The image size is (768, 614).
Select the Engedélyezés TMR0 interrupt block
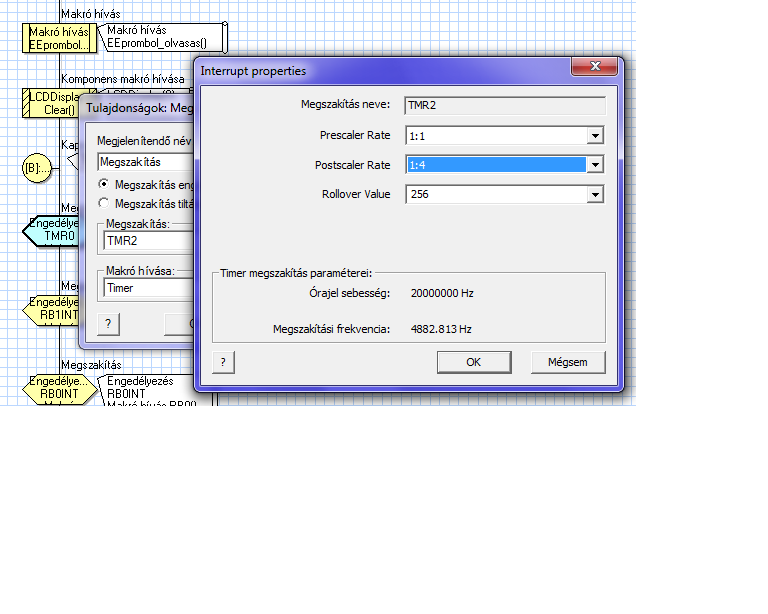tap(51, 230)
